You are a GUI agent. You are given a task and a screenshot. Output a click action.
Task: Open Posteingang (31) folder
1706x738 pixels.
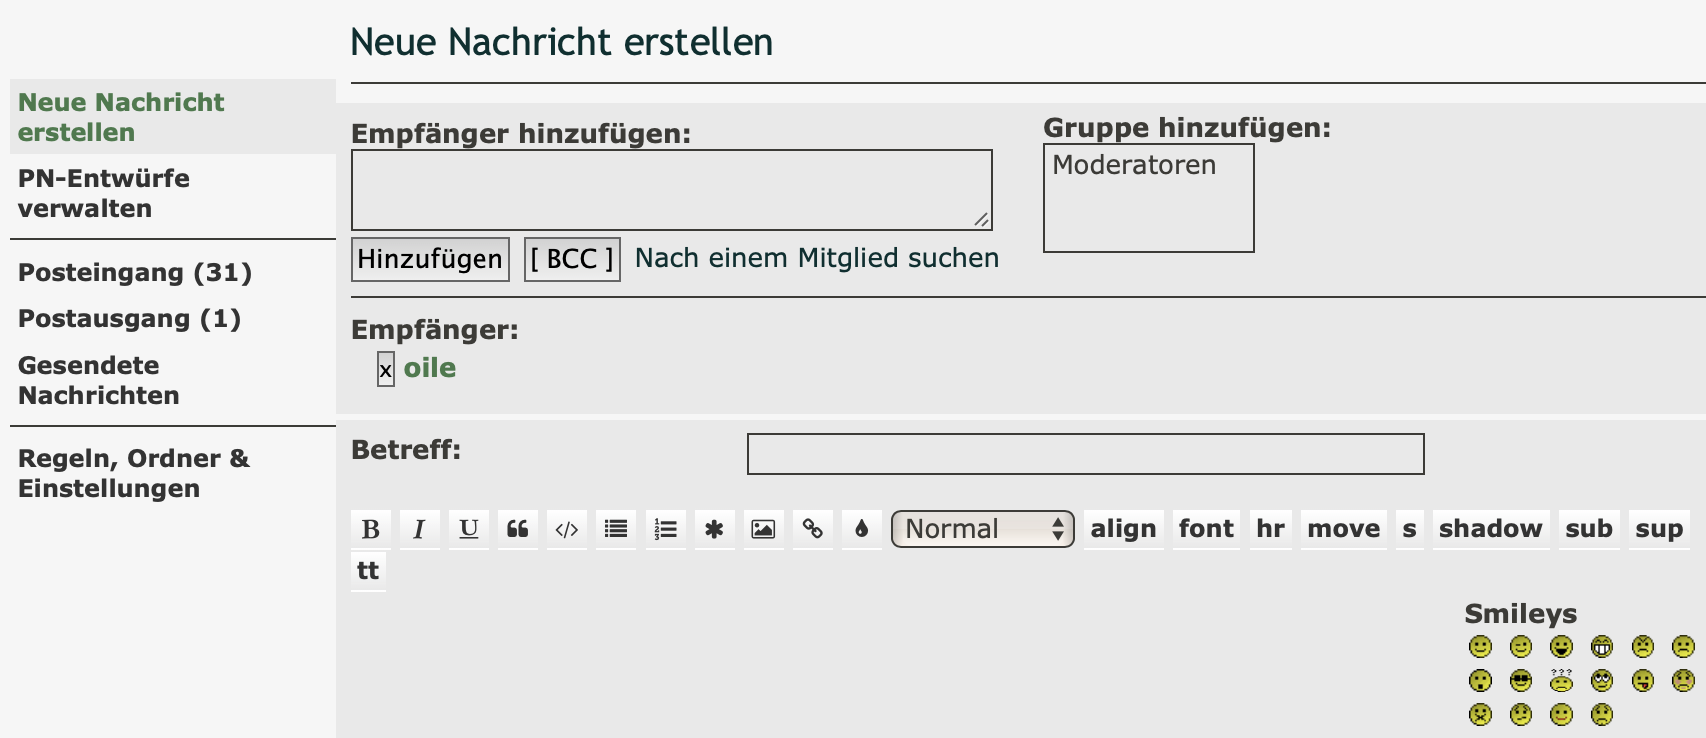pos(135,272)
